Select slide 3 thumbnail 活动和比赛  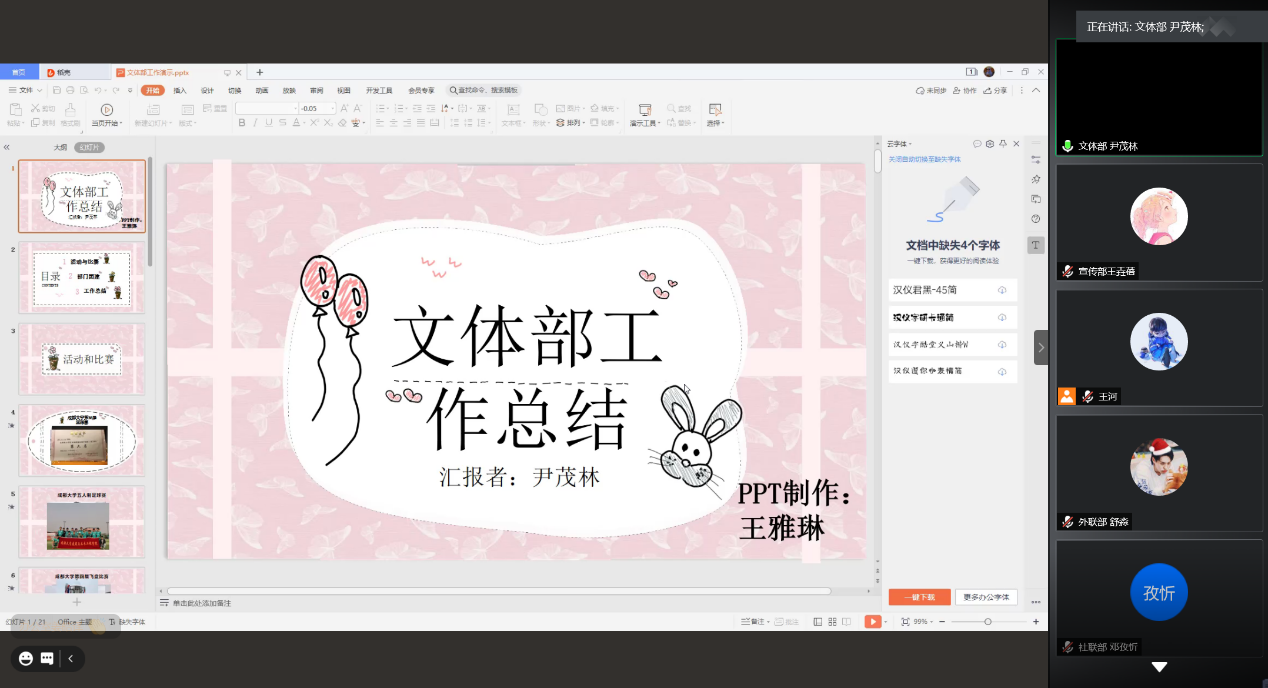[82, 359]
